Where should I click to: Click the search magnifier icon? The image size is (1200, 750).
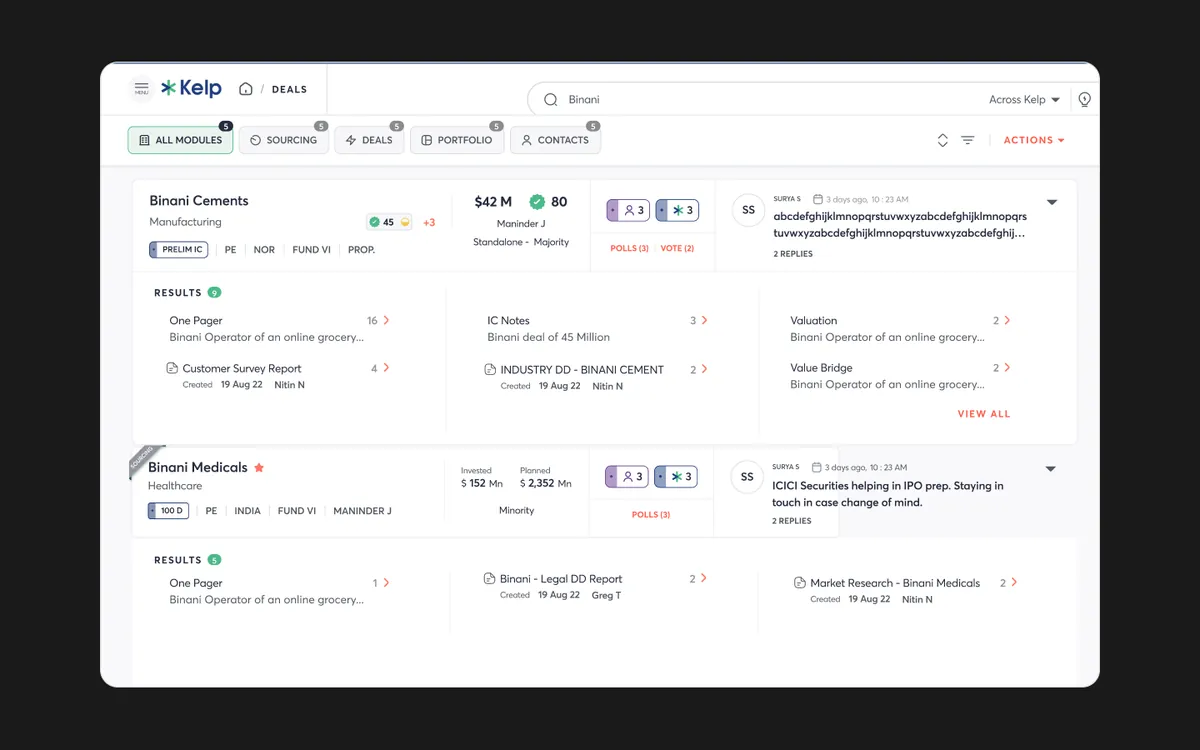[550, 100]
